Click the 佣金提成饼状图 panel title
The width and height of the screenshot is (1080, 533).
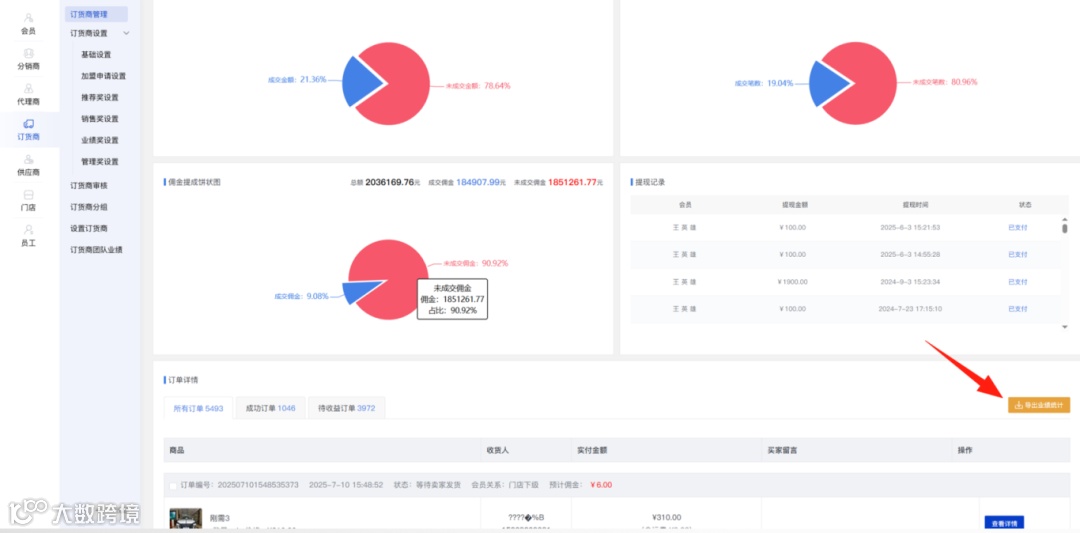coord(194,182)
